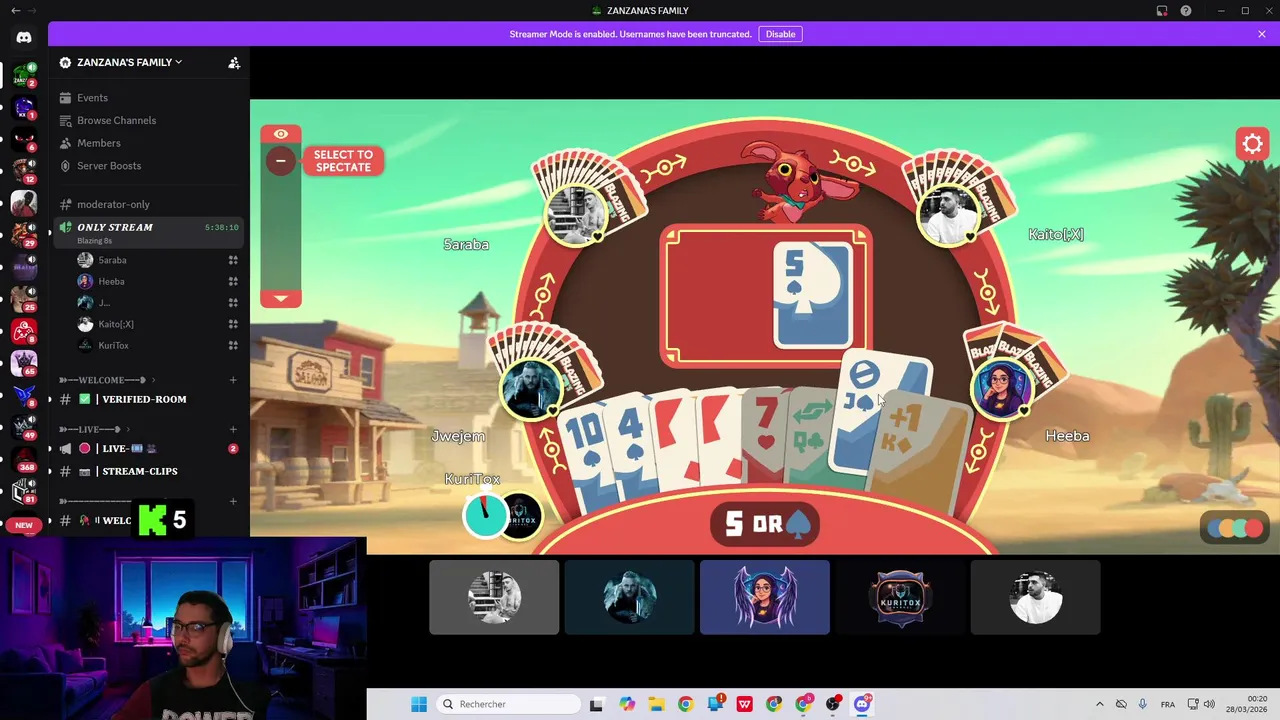Open the taskbar volume icon

tap(1209, 704)
